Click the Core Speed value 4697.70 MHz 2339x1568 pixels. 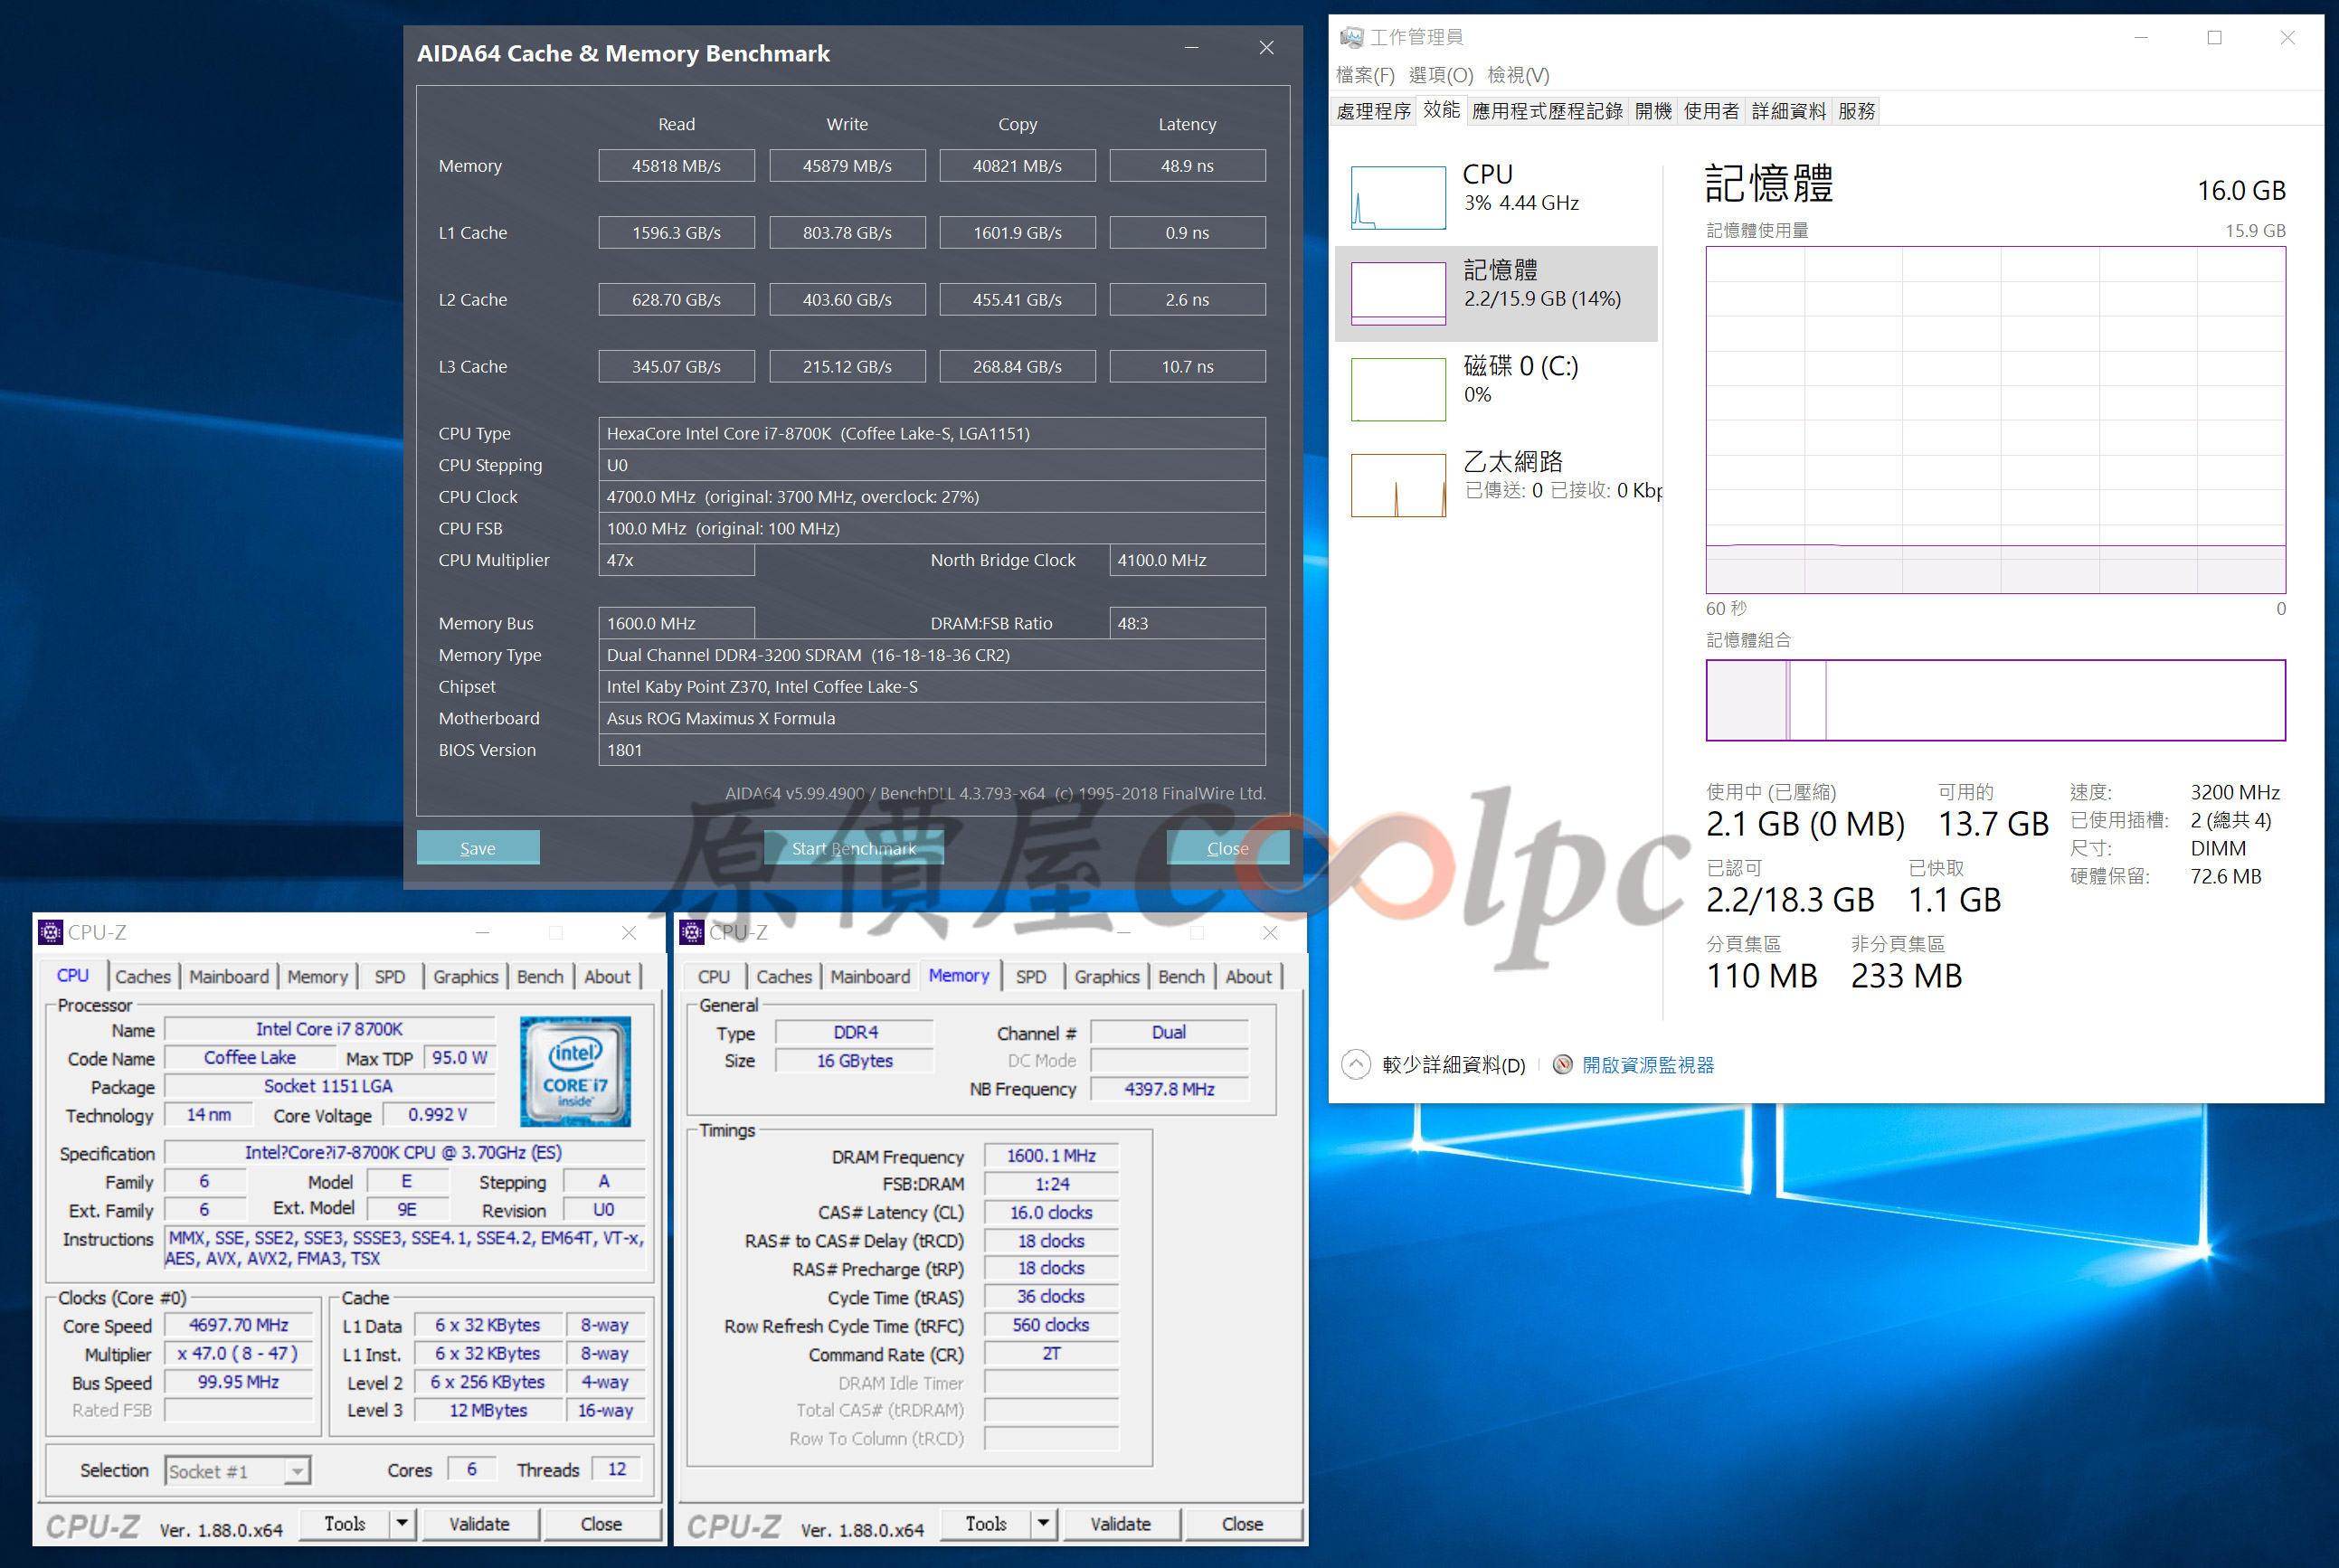click(x=239, y=1325)
